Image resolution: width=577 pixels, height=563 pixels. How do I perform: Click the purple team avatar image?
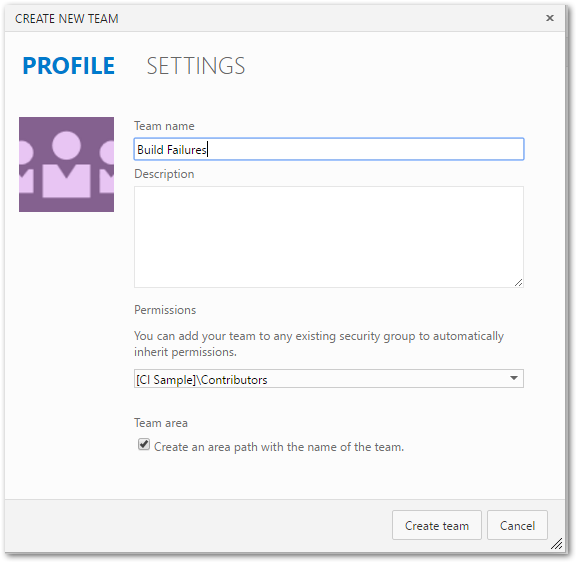66,164
